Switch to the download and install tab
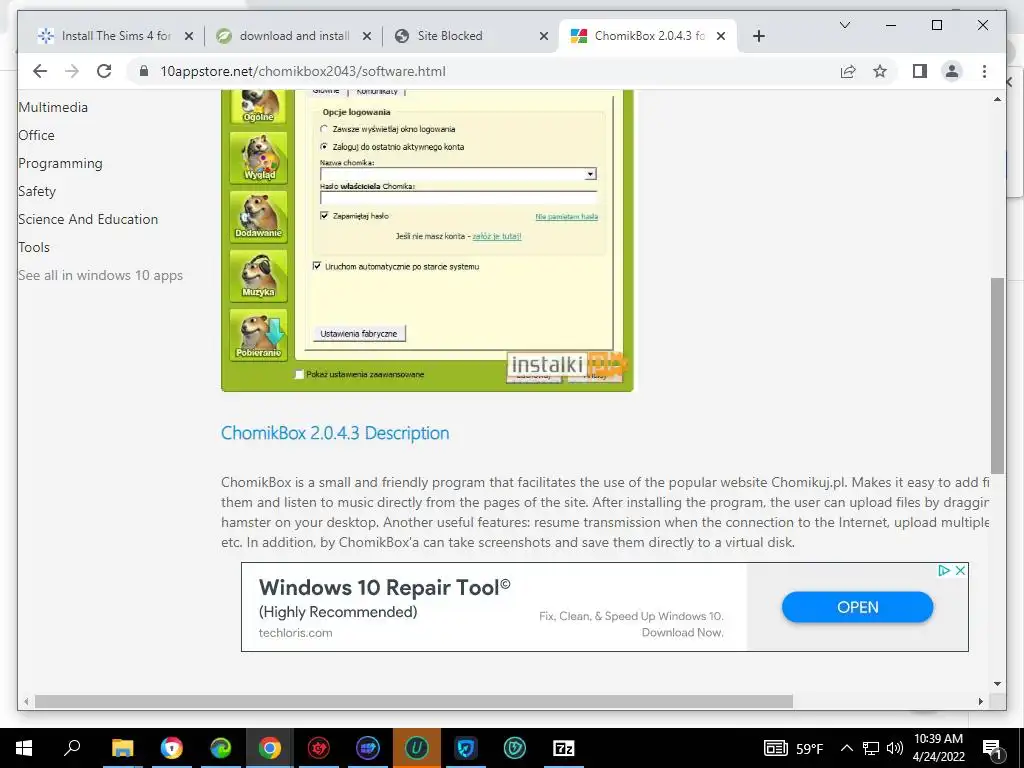1024x768 pixels. pyautogui.click(x=294, y=36)
